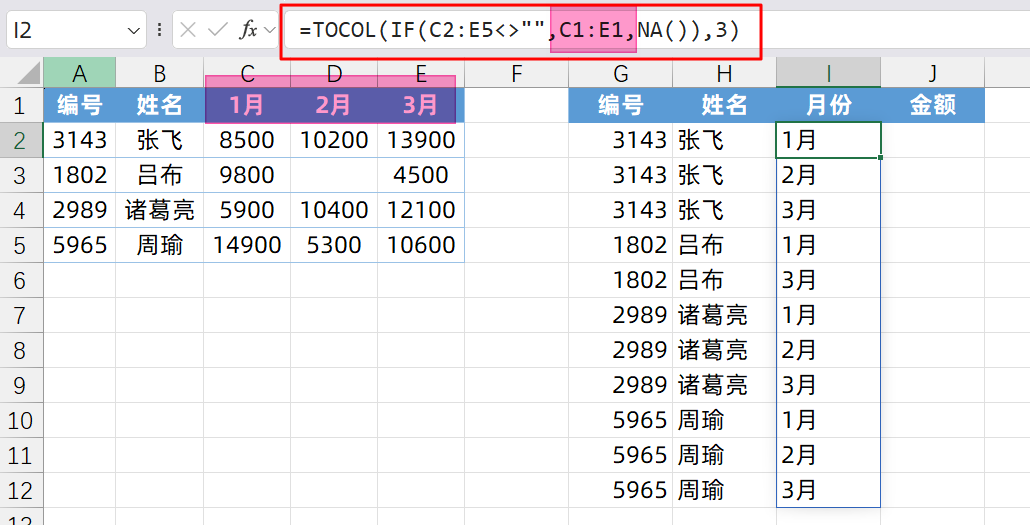The image size is (1030, 525).
Task: Select all cells with corner triangle
Action: [30, 73]
